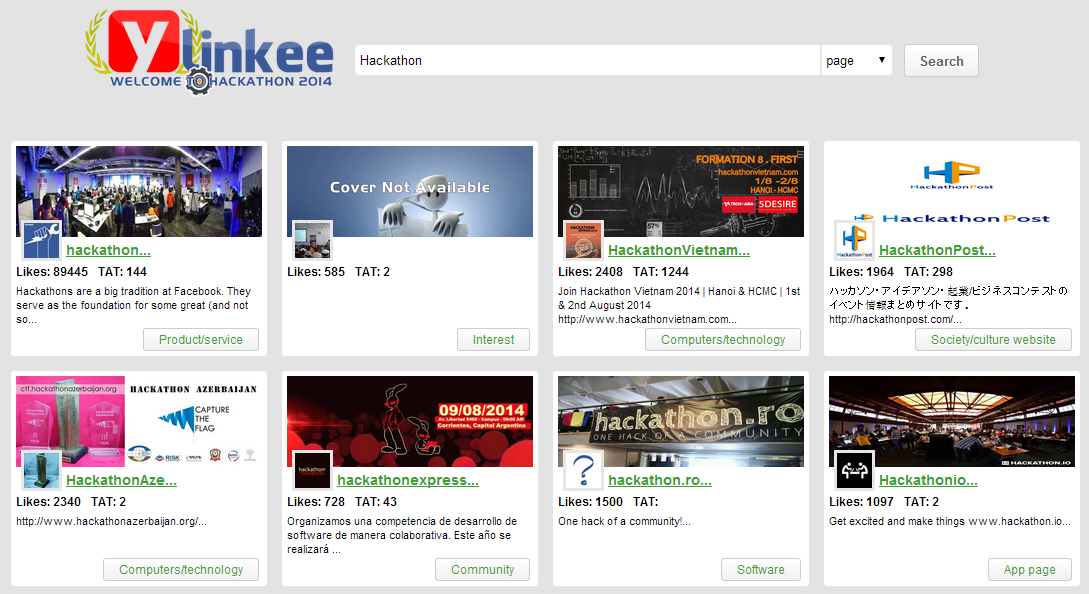This screenshot has width=1089, height=594.
Task: Click the Hackathon search input field
Action: click(x=588, y=60)
